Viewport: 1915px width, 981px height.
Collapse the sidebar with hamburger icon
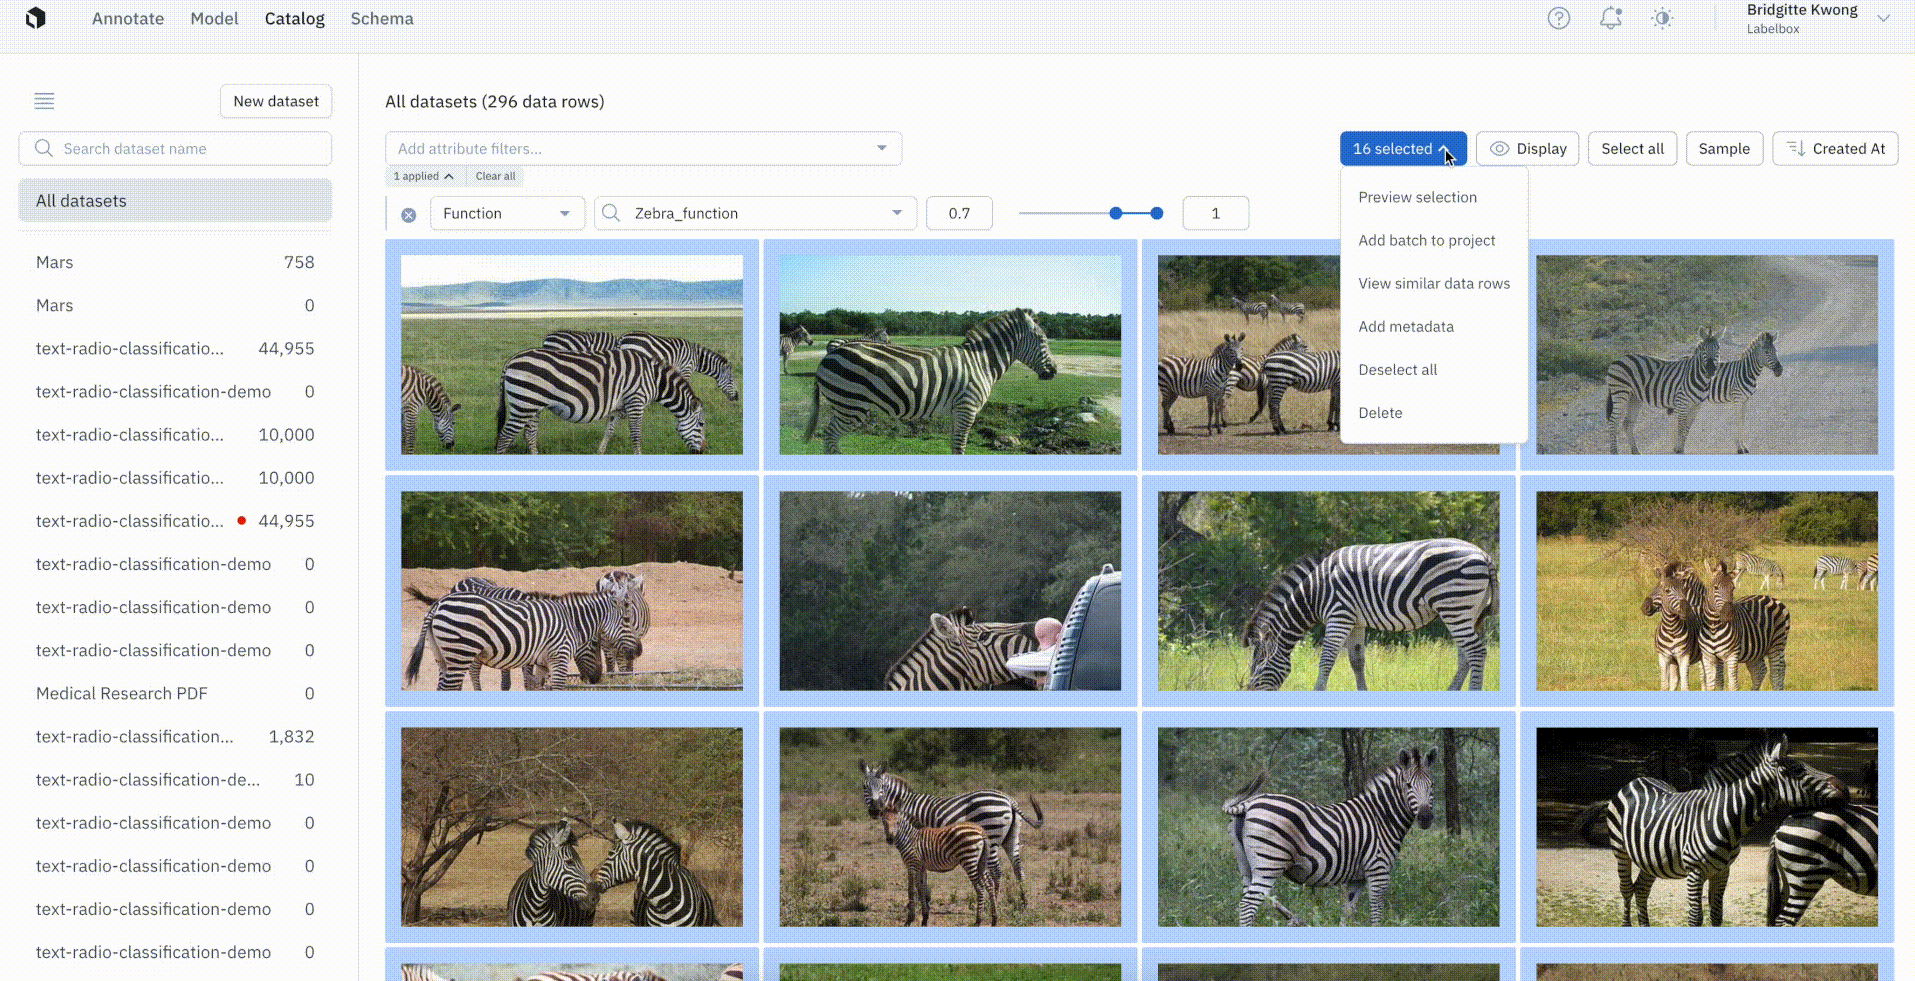pos(44,101)
